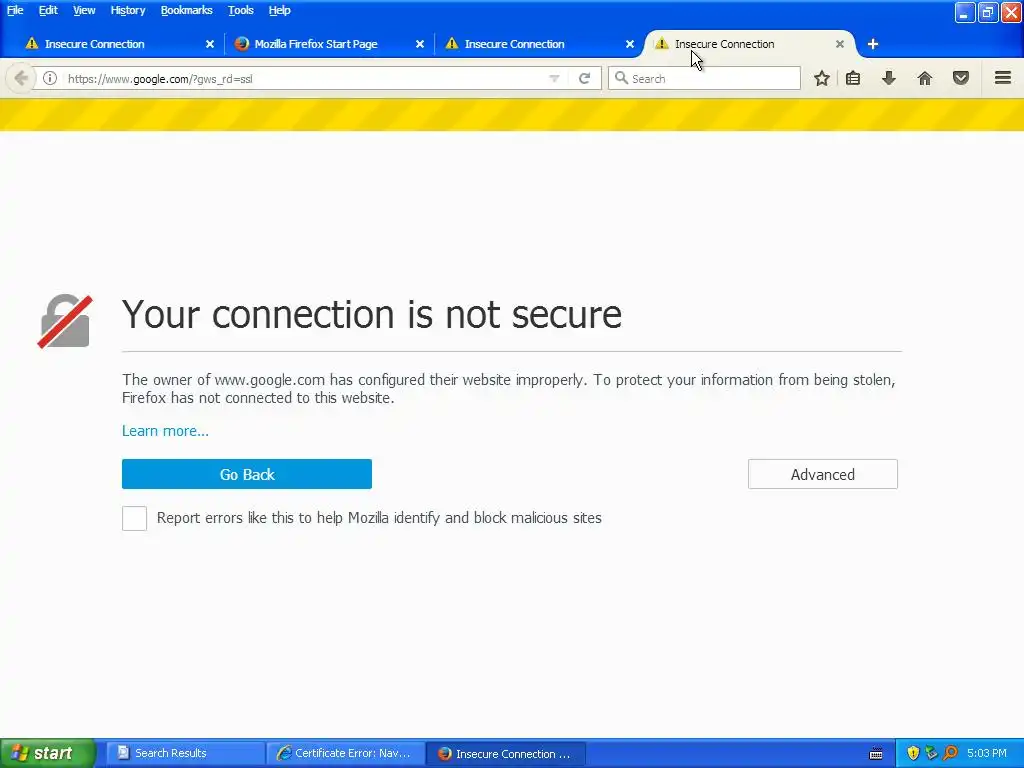Image resolution: width=1024 pixels, height=768 pixels.
Task: Check the Report errors to Mozilla checkbox
Action: [135, 519]
